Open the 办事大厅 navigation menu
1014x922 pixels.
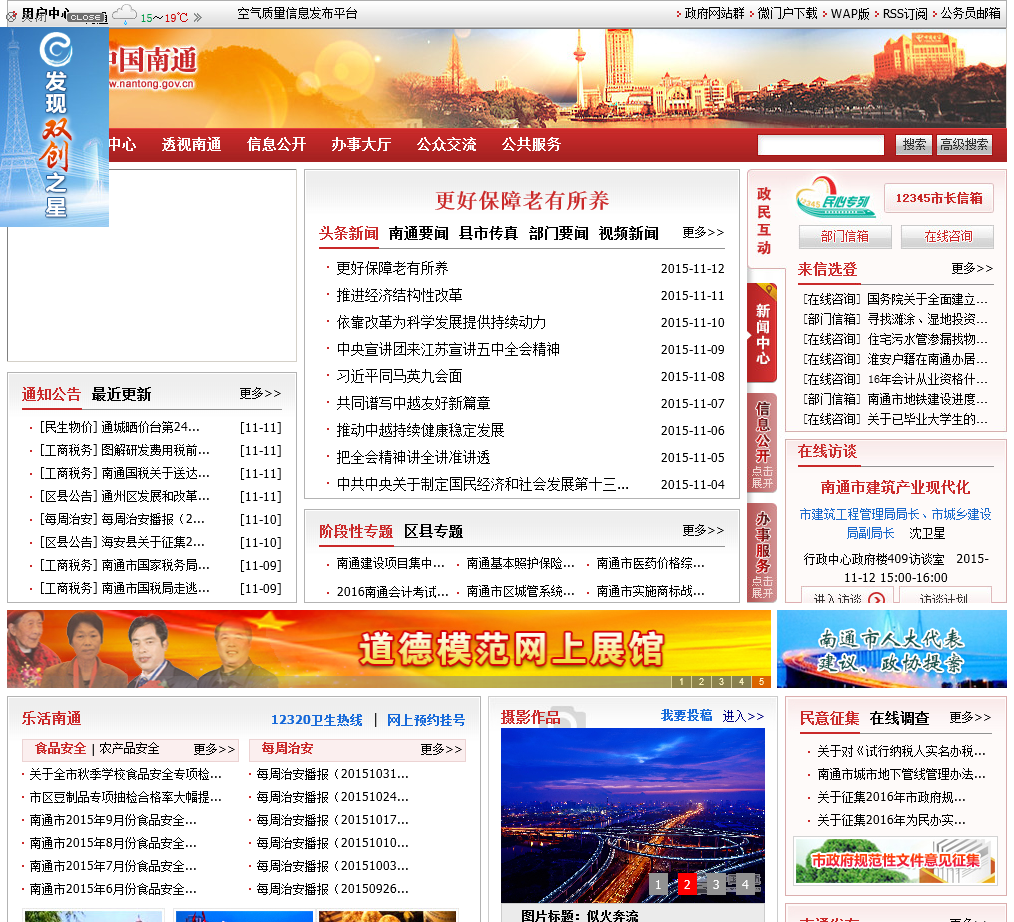point(361,144)
